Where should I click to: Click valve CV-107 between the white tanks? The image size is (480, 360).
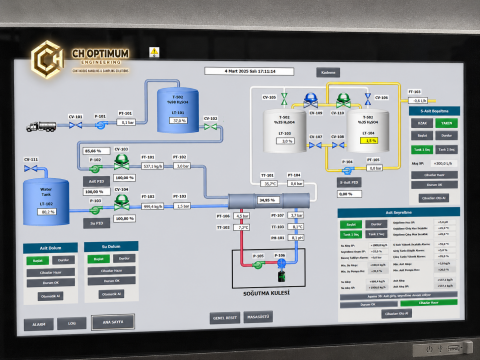coord(315,145)
